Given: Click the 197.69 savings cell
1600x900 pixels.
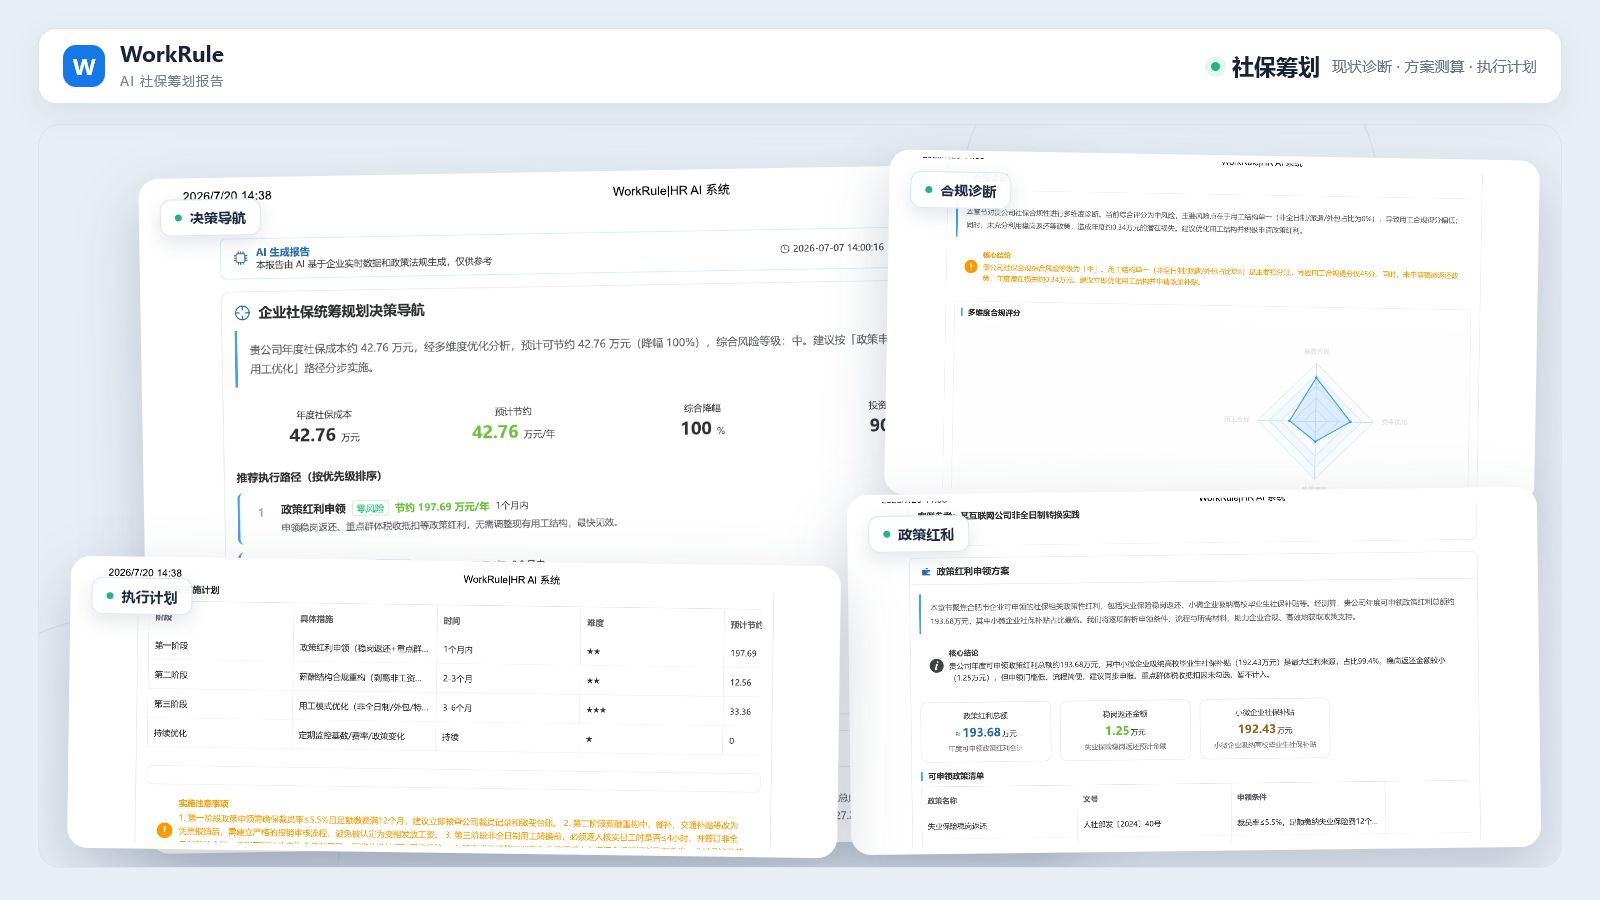Looking at the screenshot, I should click(x=743, y=653).
